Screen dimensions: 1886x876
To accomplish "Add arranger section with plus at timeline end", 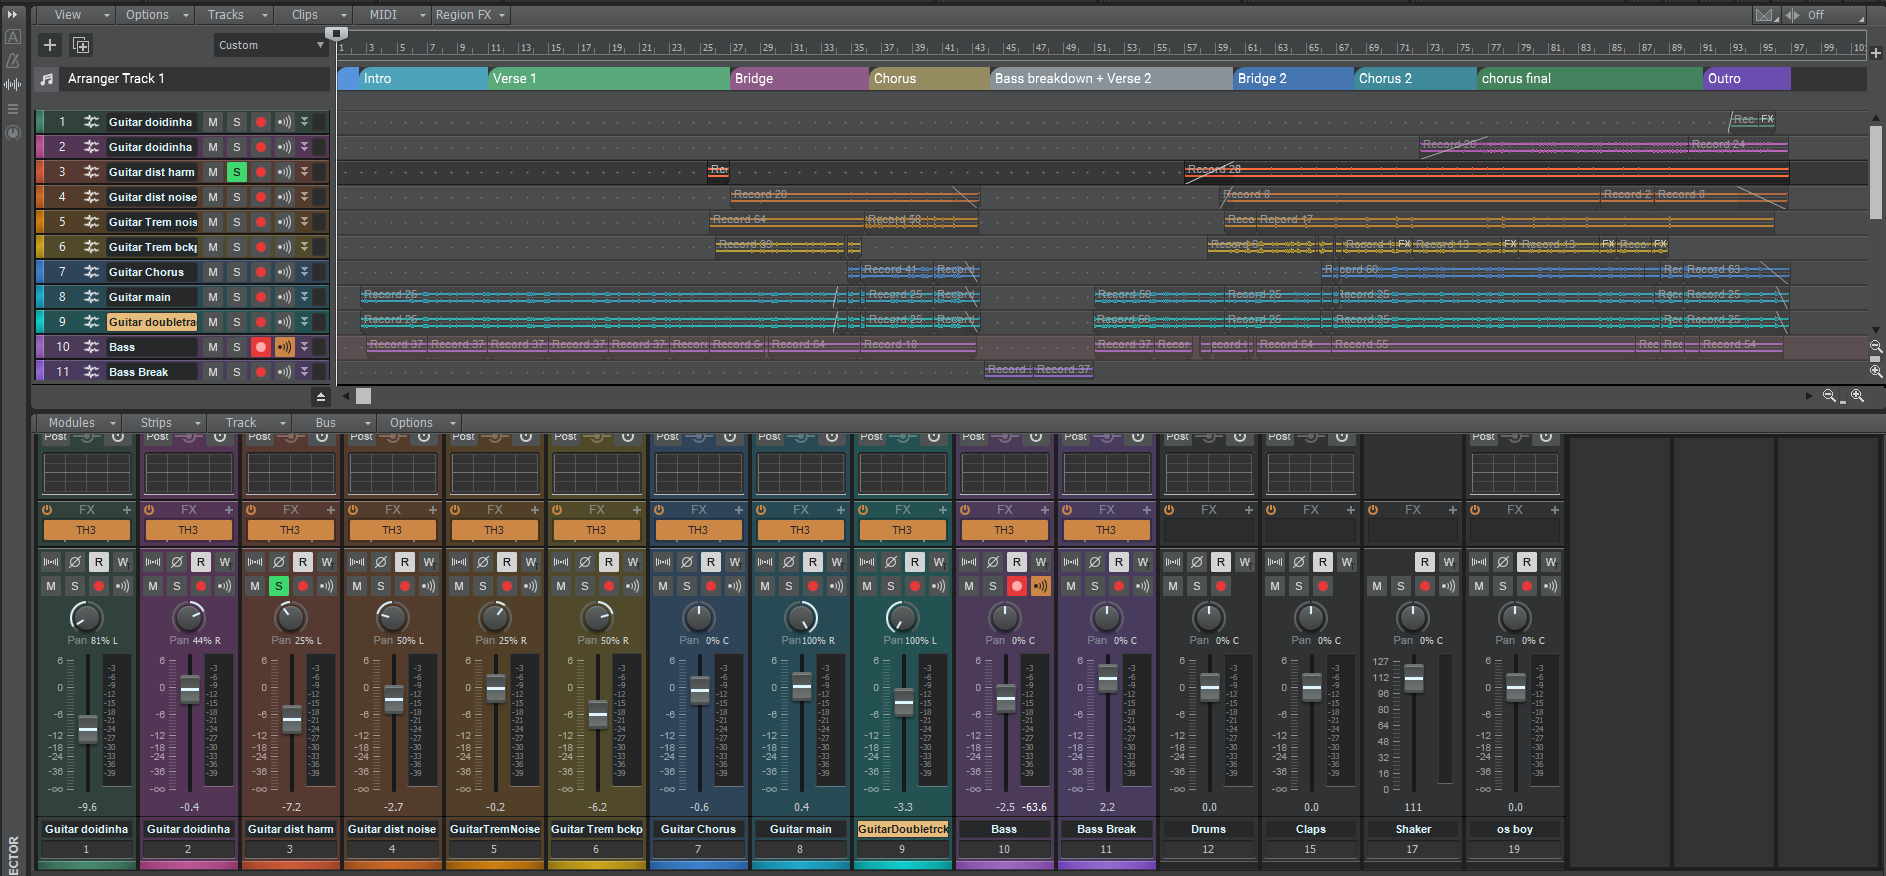I will tap(1876, 53).
